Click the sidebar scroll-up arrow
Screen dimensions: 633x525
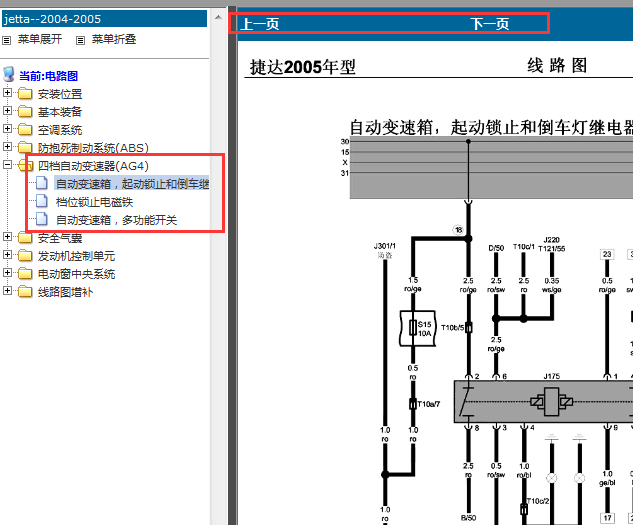pos(218,17)
